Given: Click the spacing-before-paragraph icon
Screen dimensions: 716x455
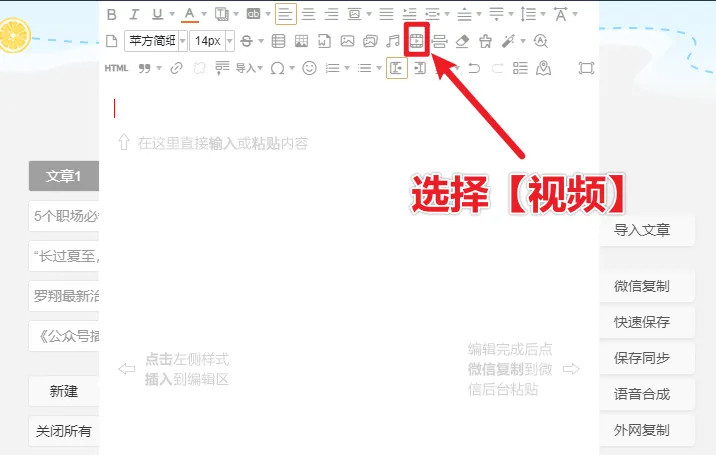Looking at the screenshot, I should 464,14.
